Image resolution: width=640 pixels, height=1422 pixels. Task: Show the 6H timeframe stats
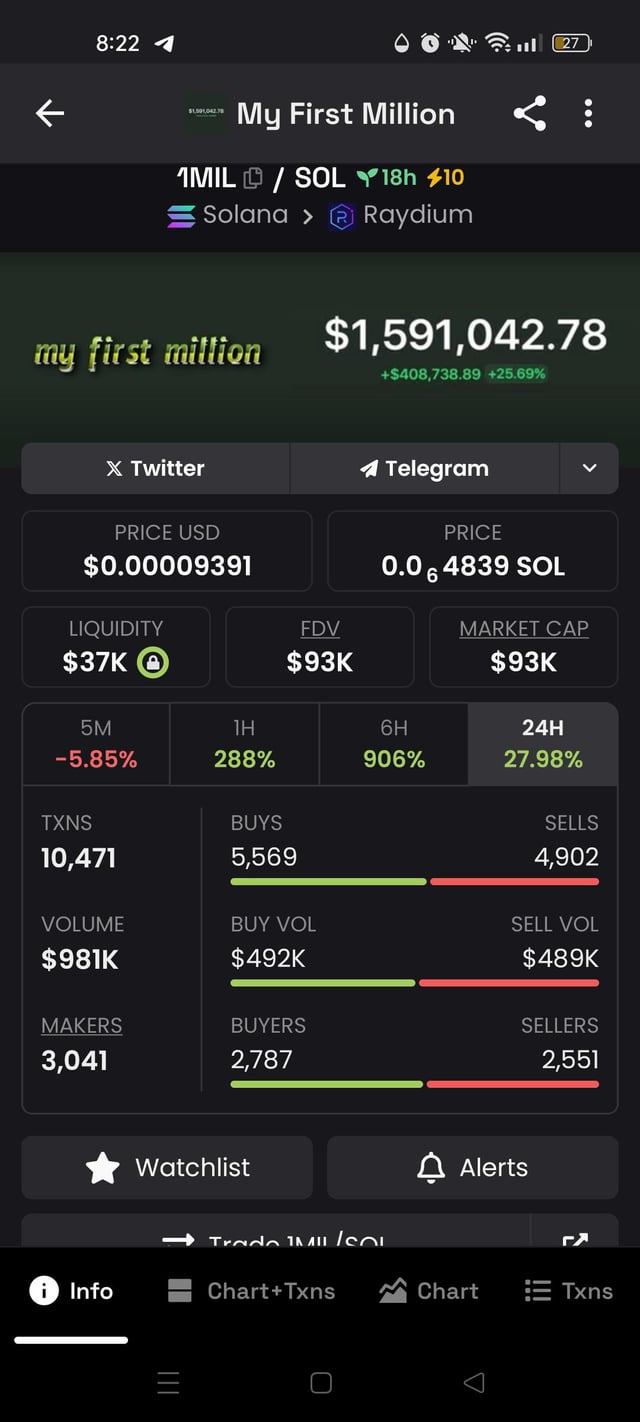click(393, 744)
